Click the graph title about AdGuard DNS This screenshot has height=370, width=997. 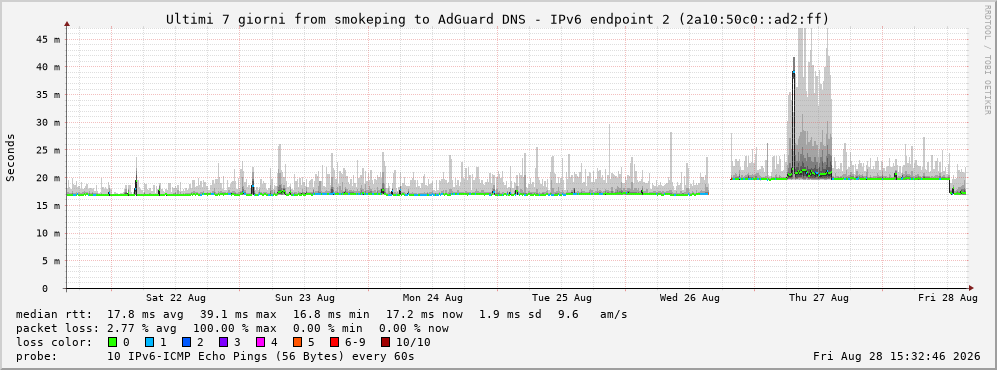pyautogui.click(x=498, y=20)
